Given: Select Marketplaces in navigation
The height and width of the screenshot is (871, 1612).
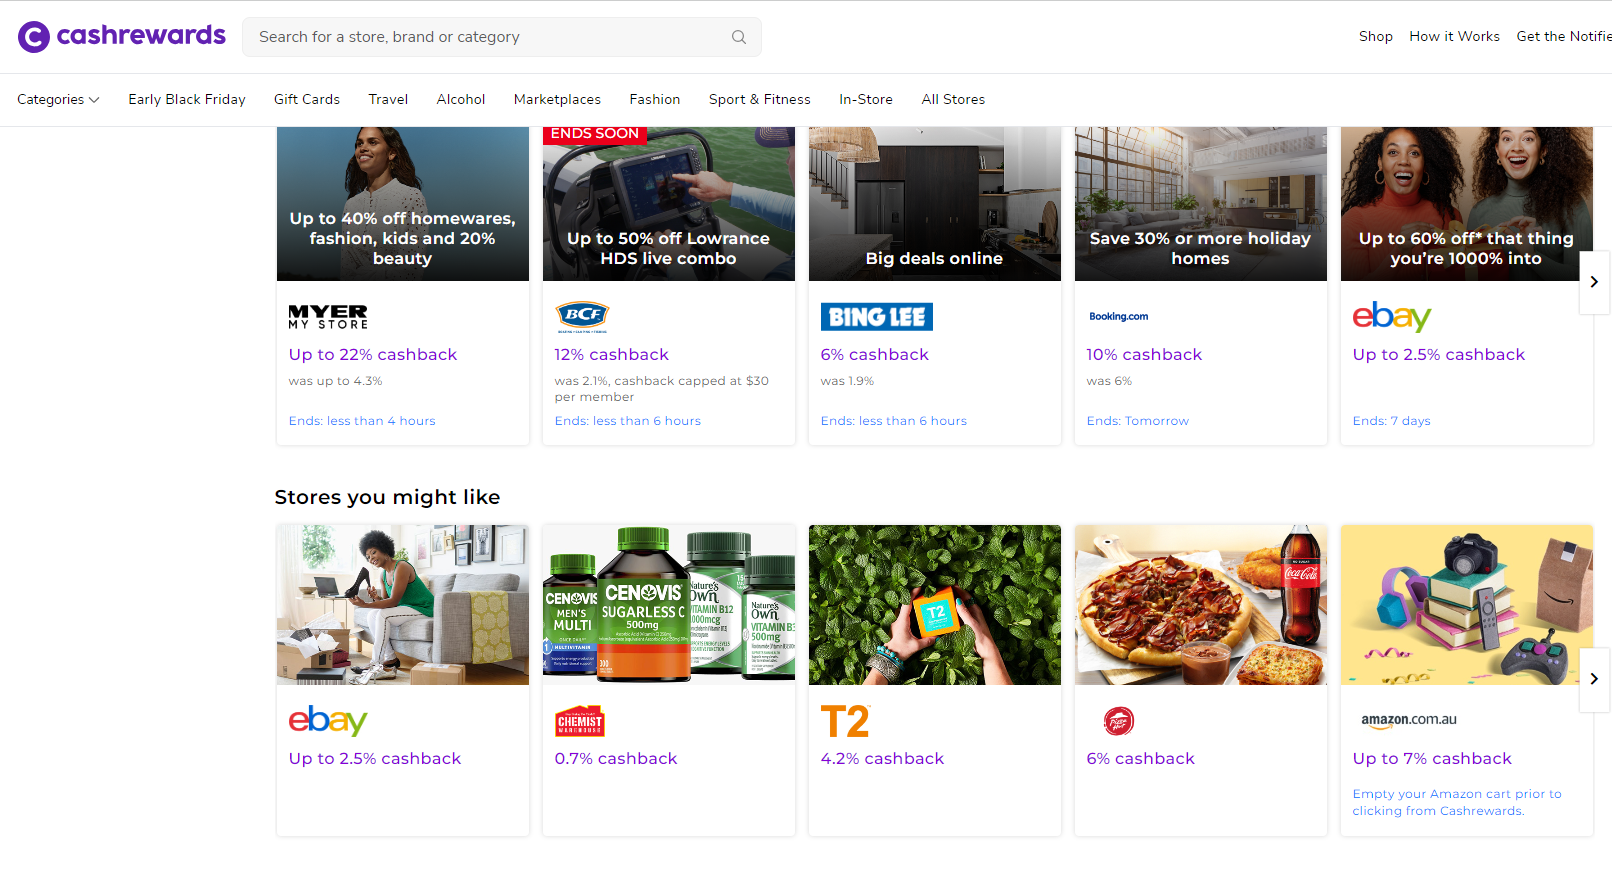Looking at the screenshot, I should click(x=557, y=99).
